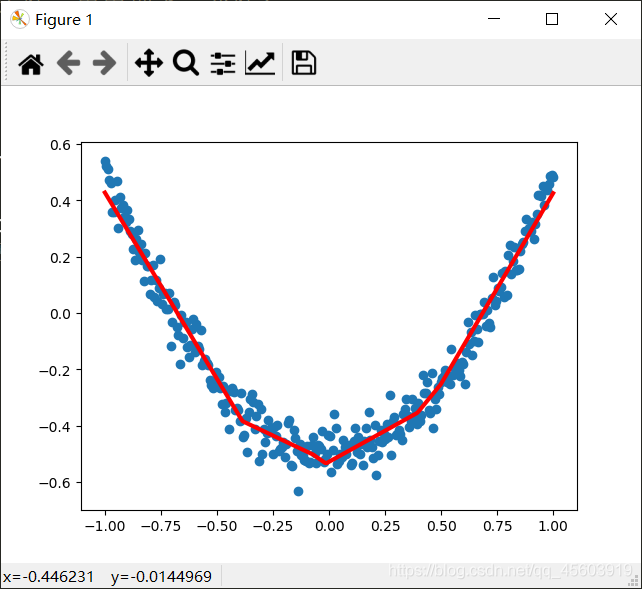Click the y-axis tick label 0.0
This screenshot has width=642, height=589.
[60, 314]
